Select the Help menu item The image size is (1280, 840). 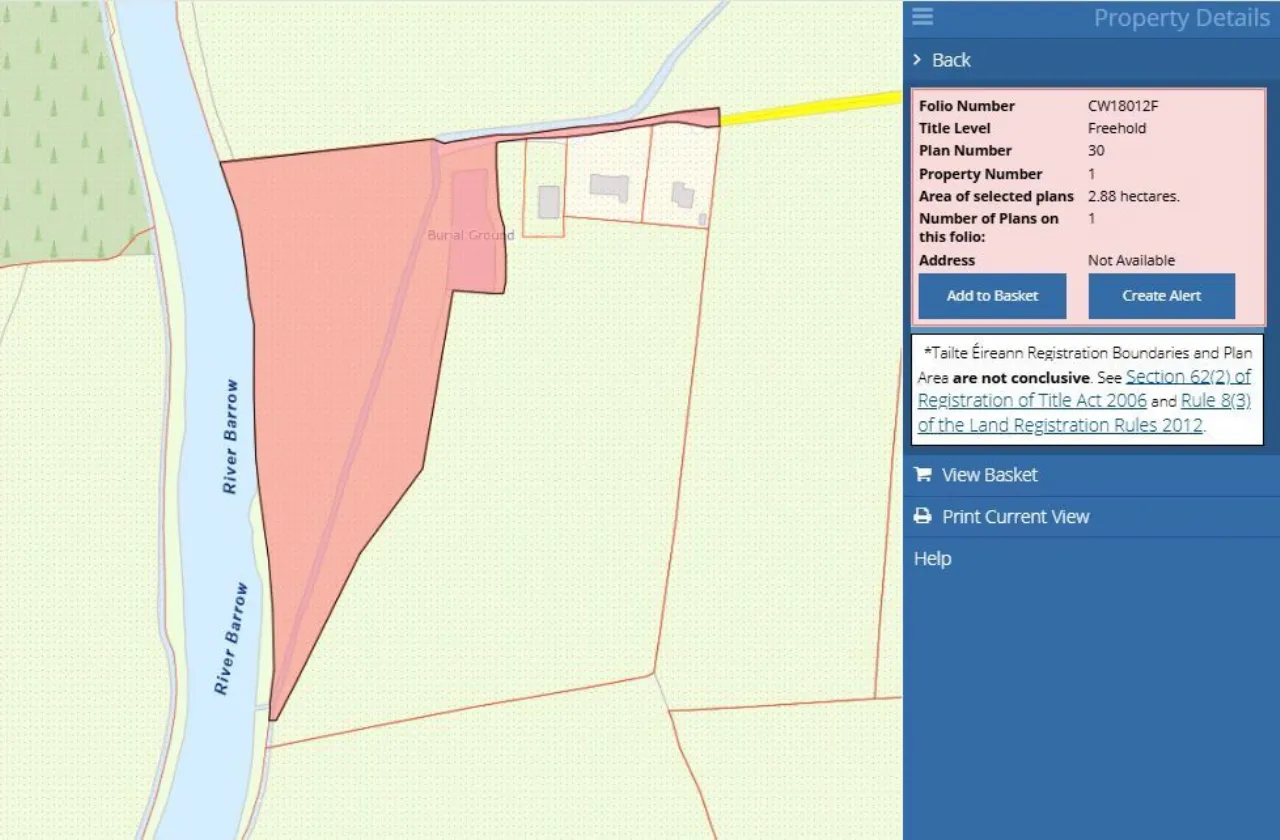point(931,558)
